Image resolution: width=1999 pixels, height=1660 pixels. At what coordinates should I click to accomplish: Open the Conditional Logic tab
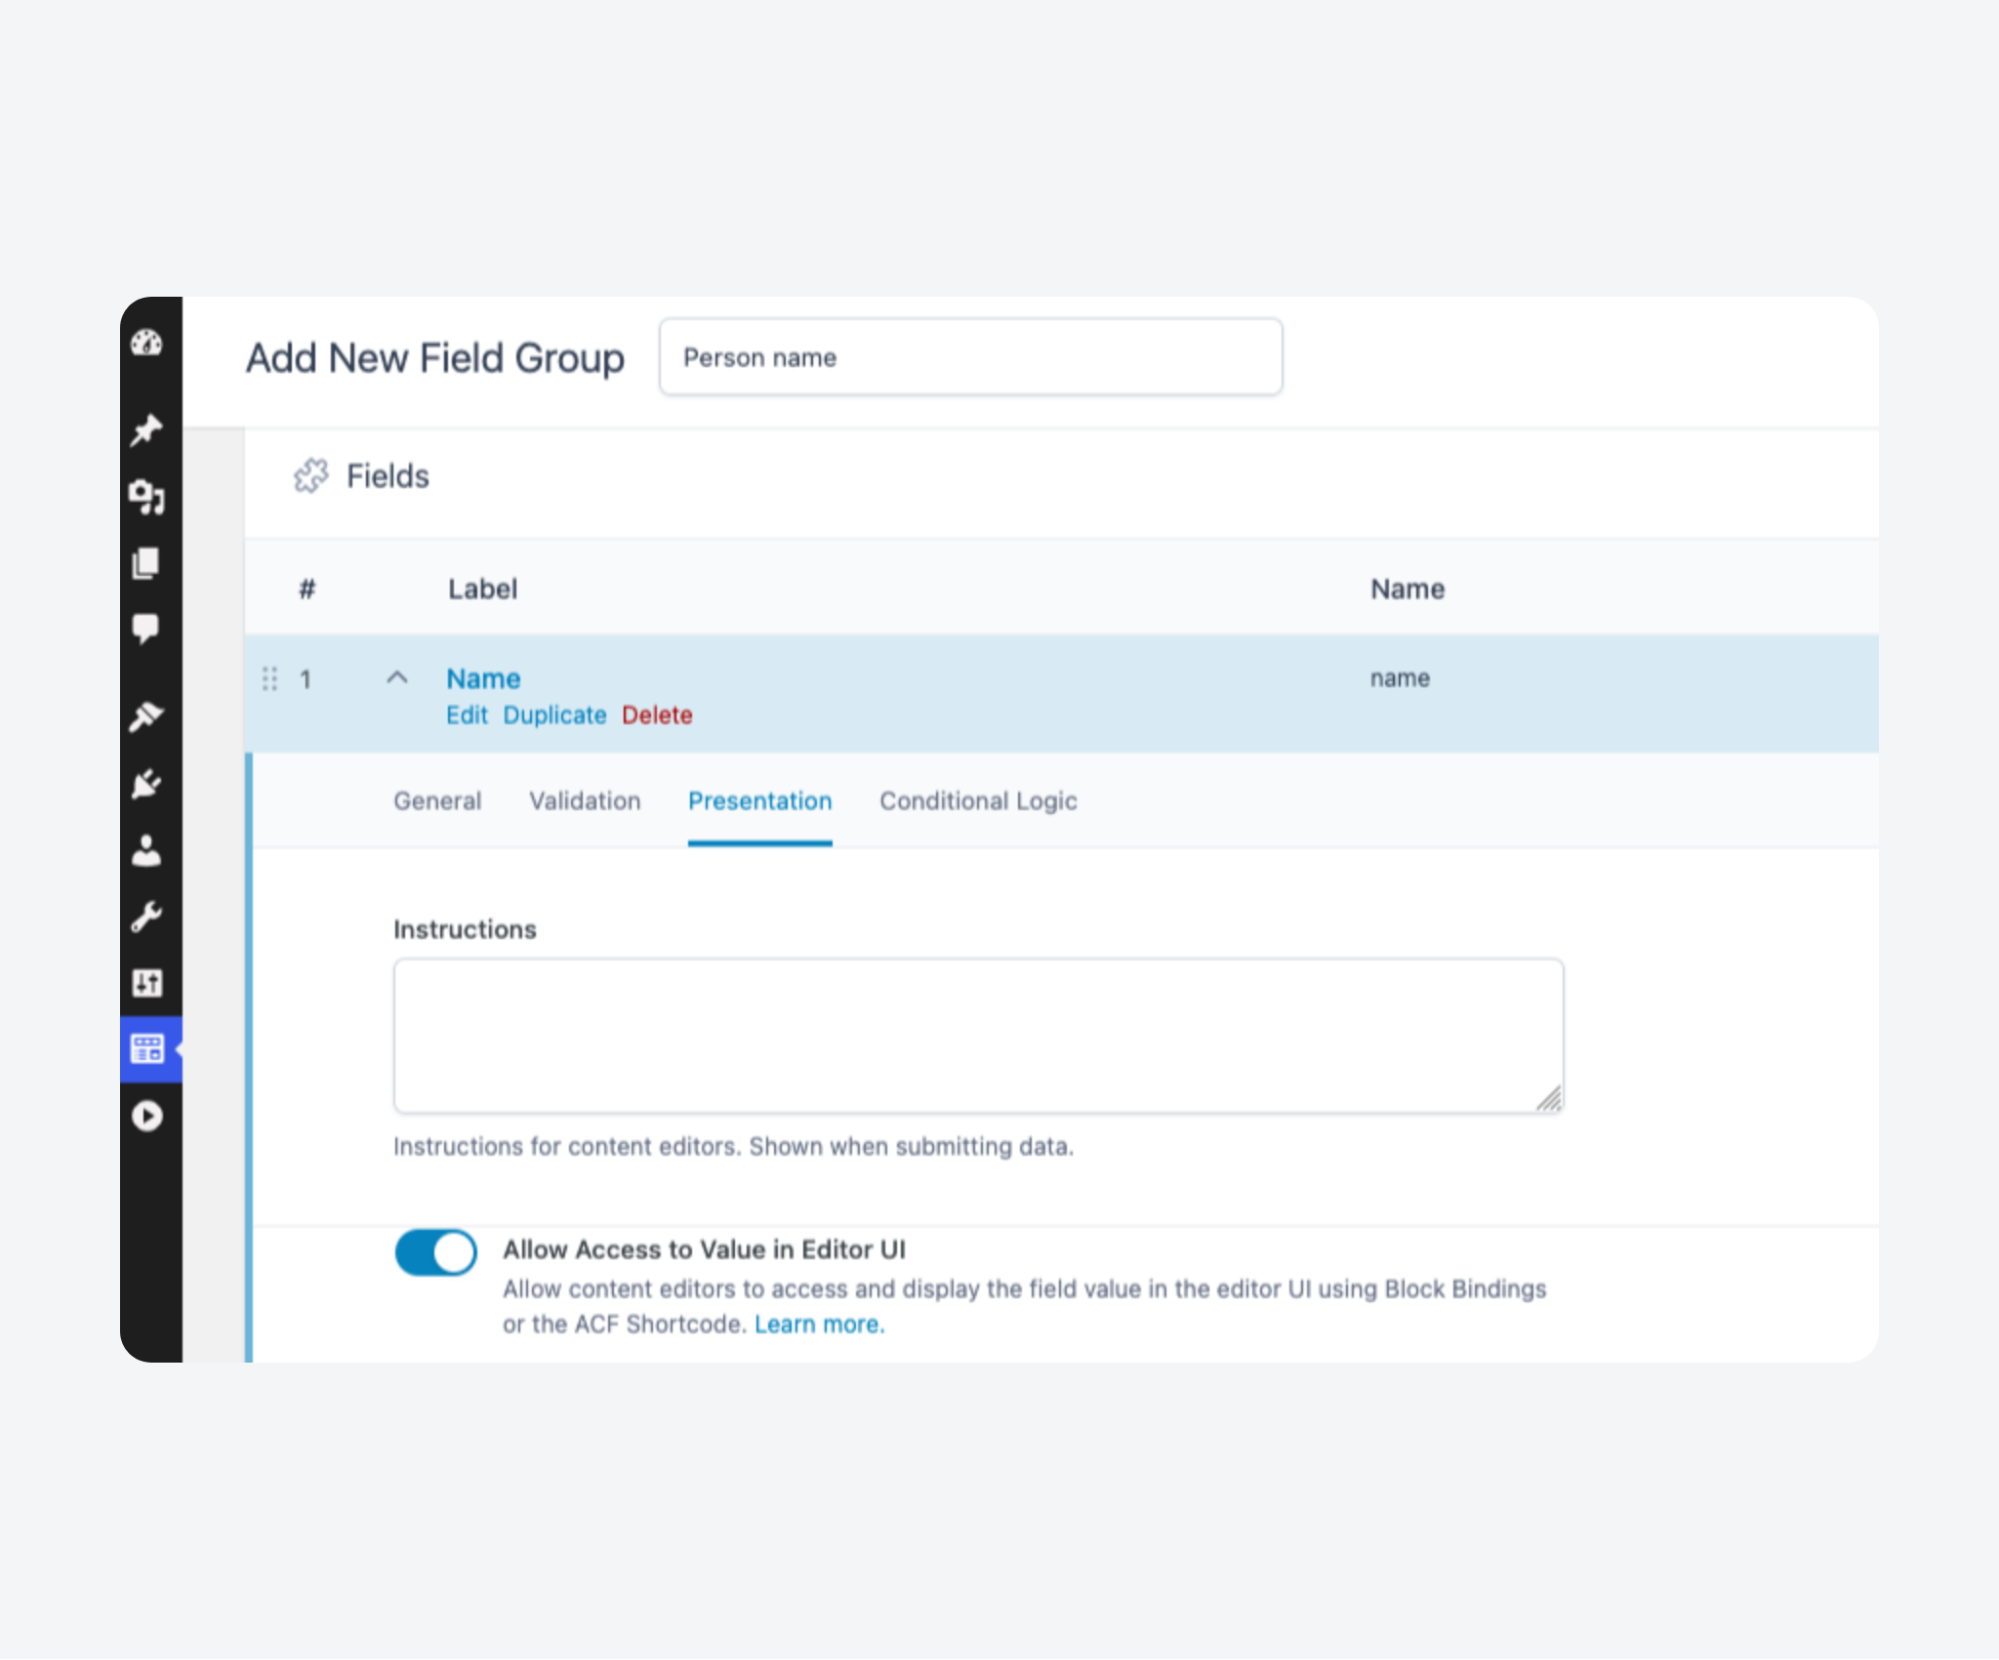(977, 801)
